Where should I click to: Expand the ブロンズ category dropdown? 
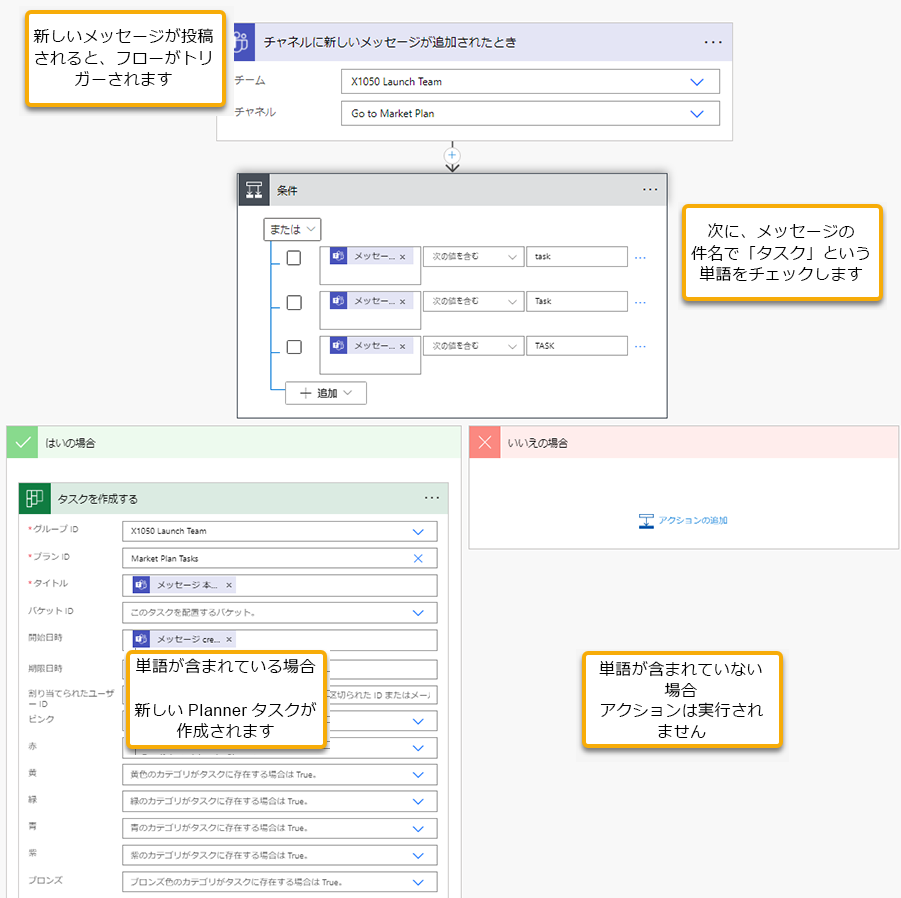pyautogui.click(x=418, y=882)
